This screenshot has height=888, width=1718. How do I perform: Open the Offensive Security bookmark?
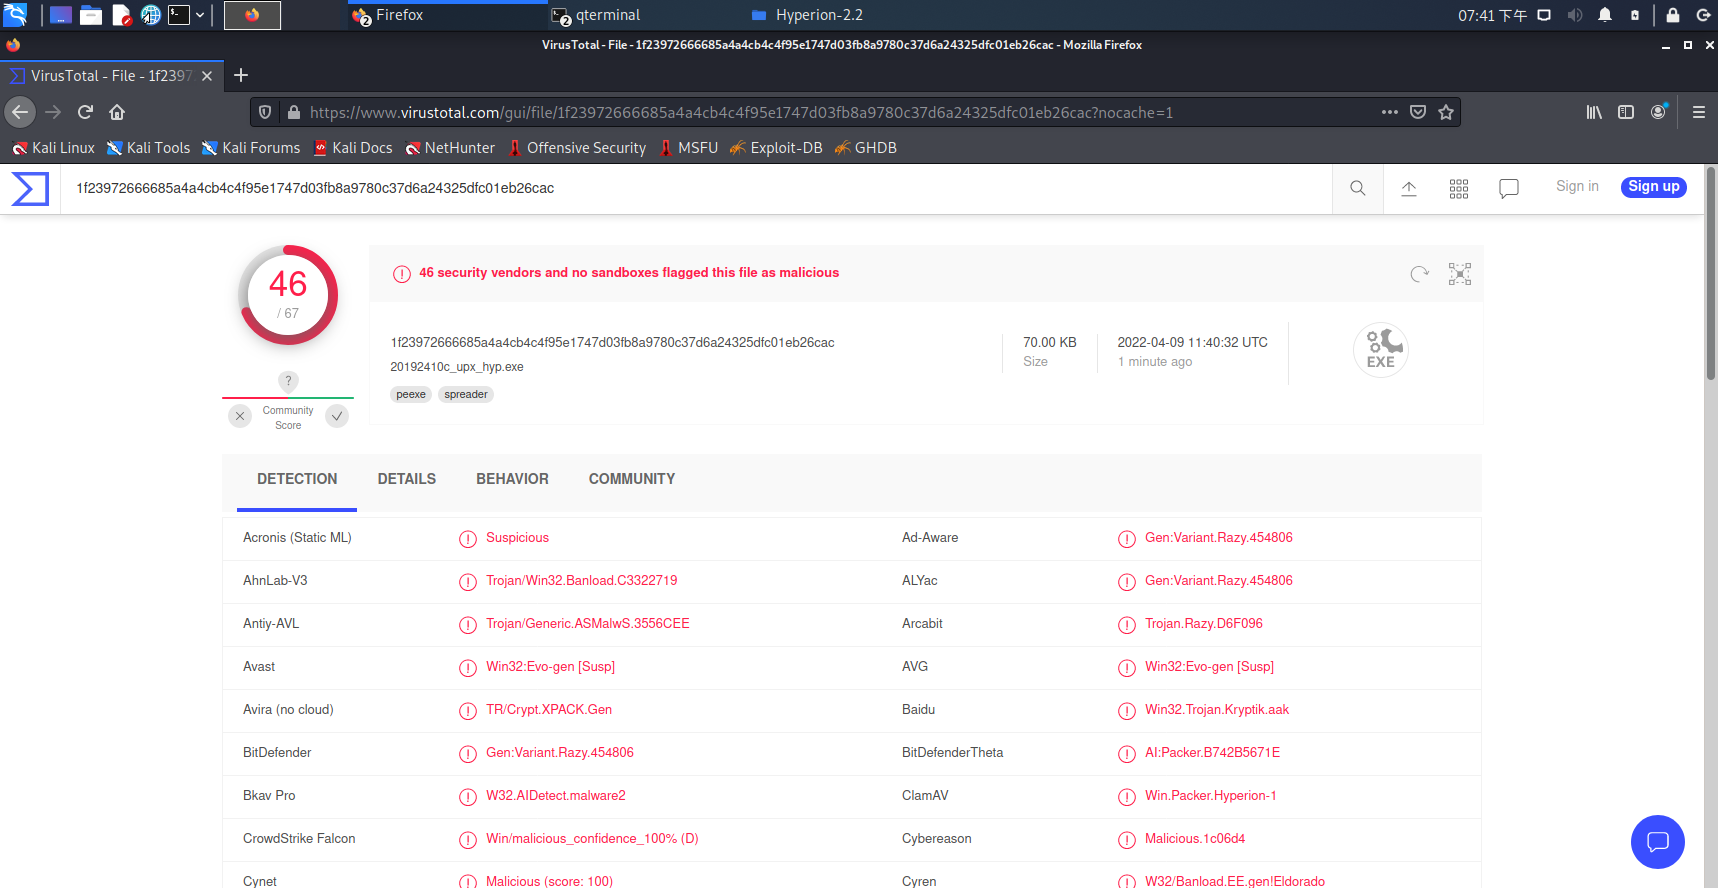(x=578, y=148)
